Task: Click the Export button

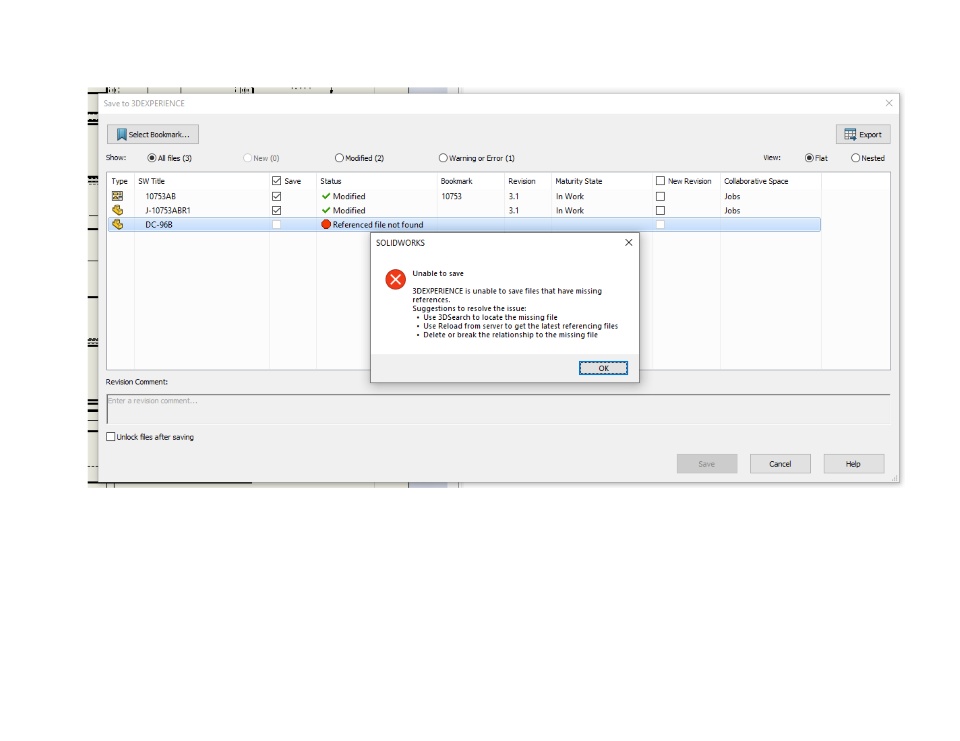Action: (x=863, y=134)
